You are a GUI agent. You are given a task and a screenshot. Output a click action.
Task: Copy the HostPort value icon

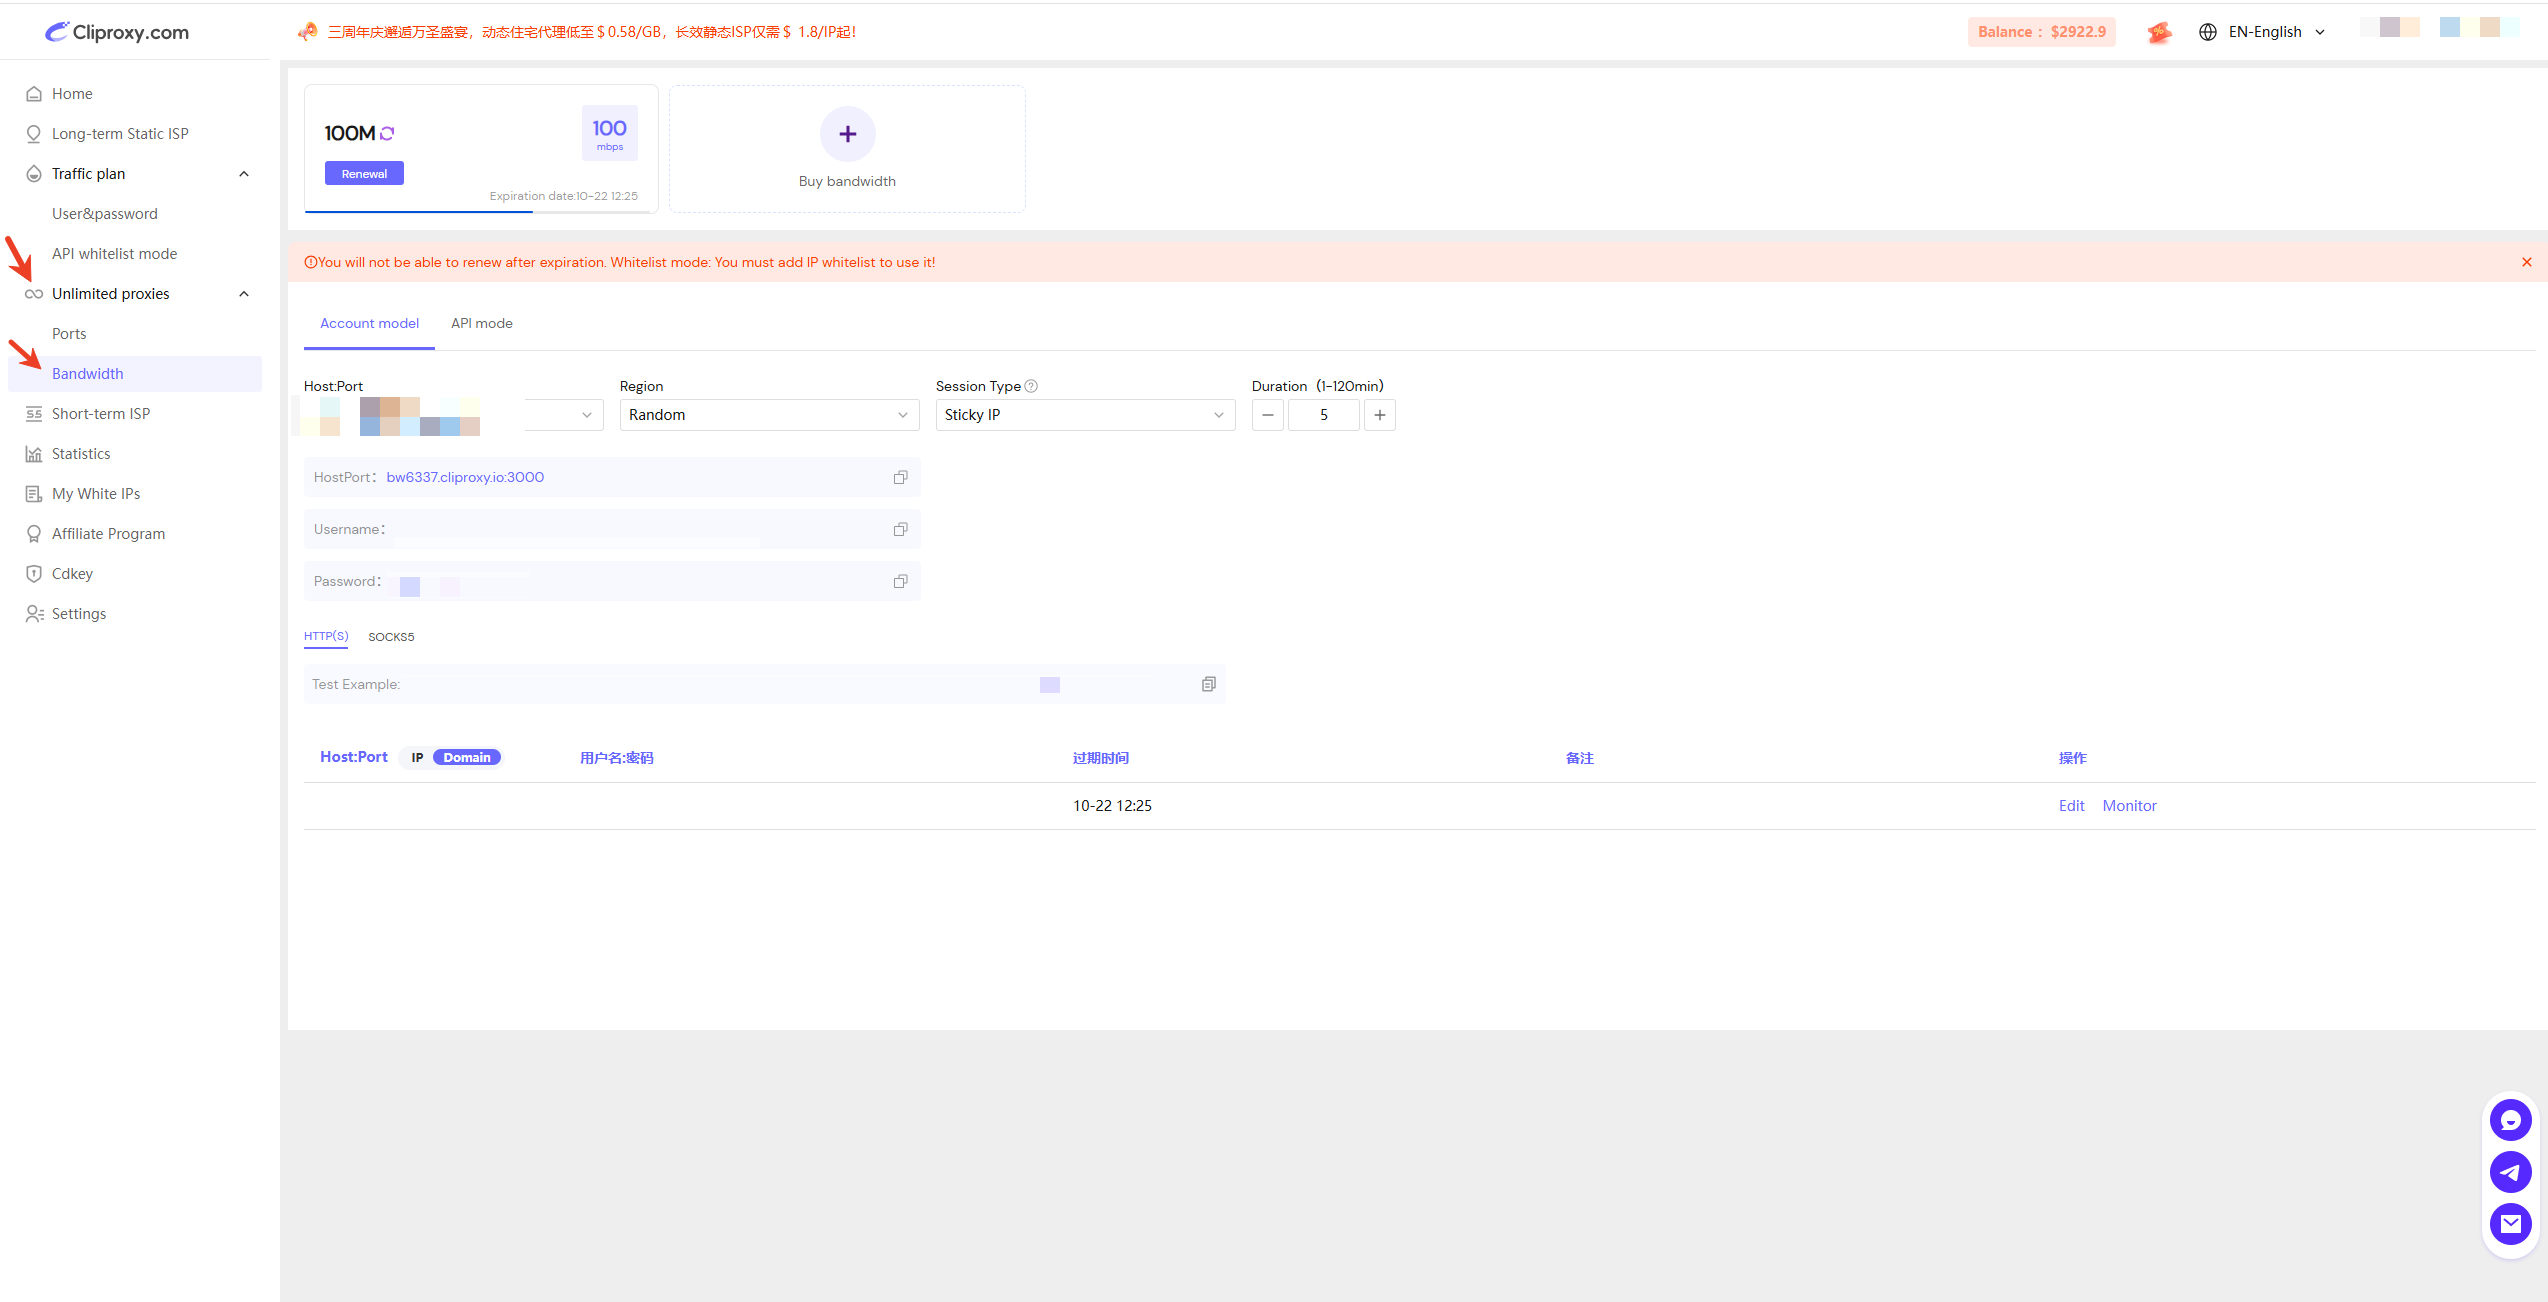(900, 477)
